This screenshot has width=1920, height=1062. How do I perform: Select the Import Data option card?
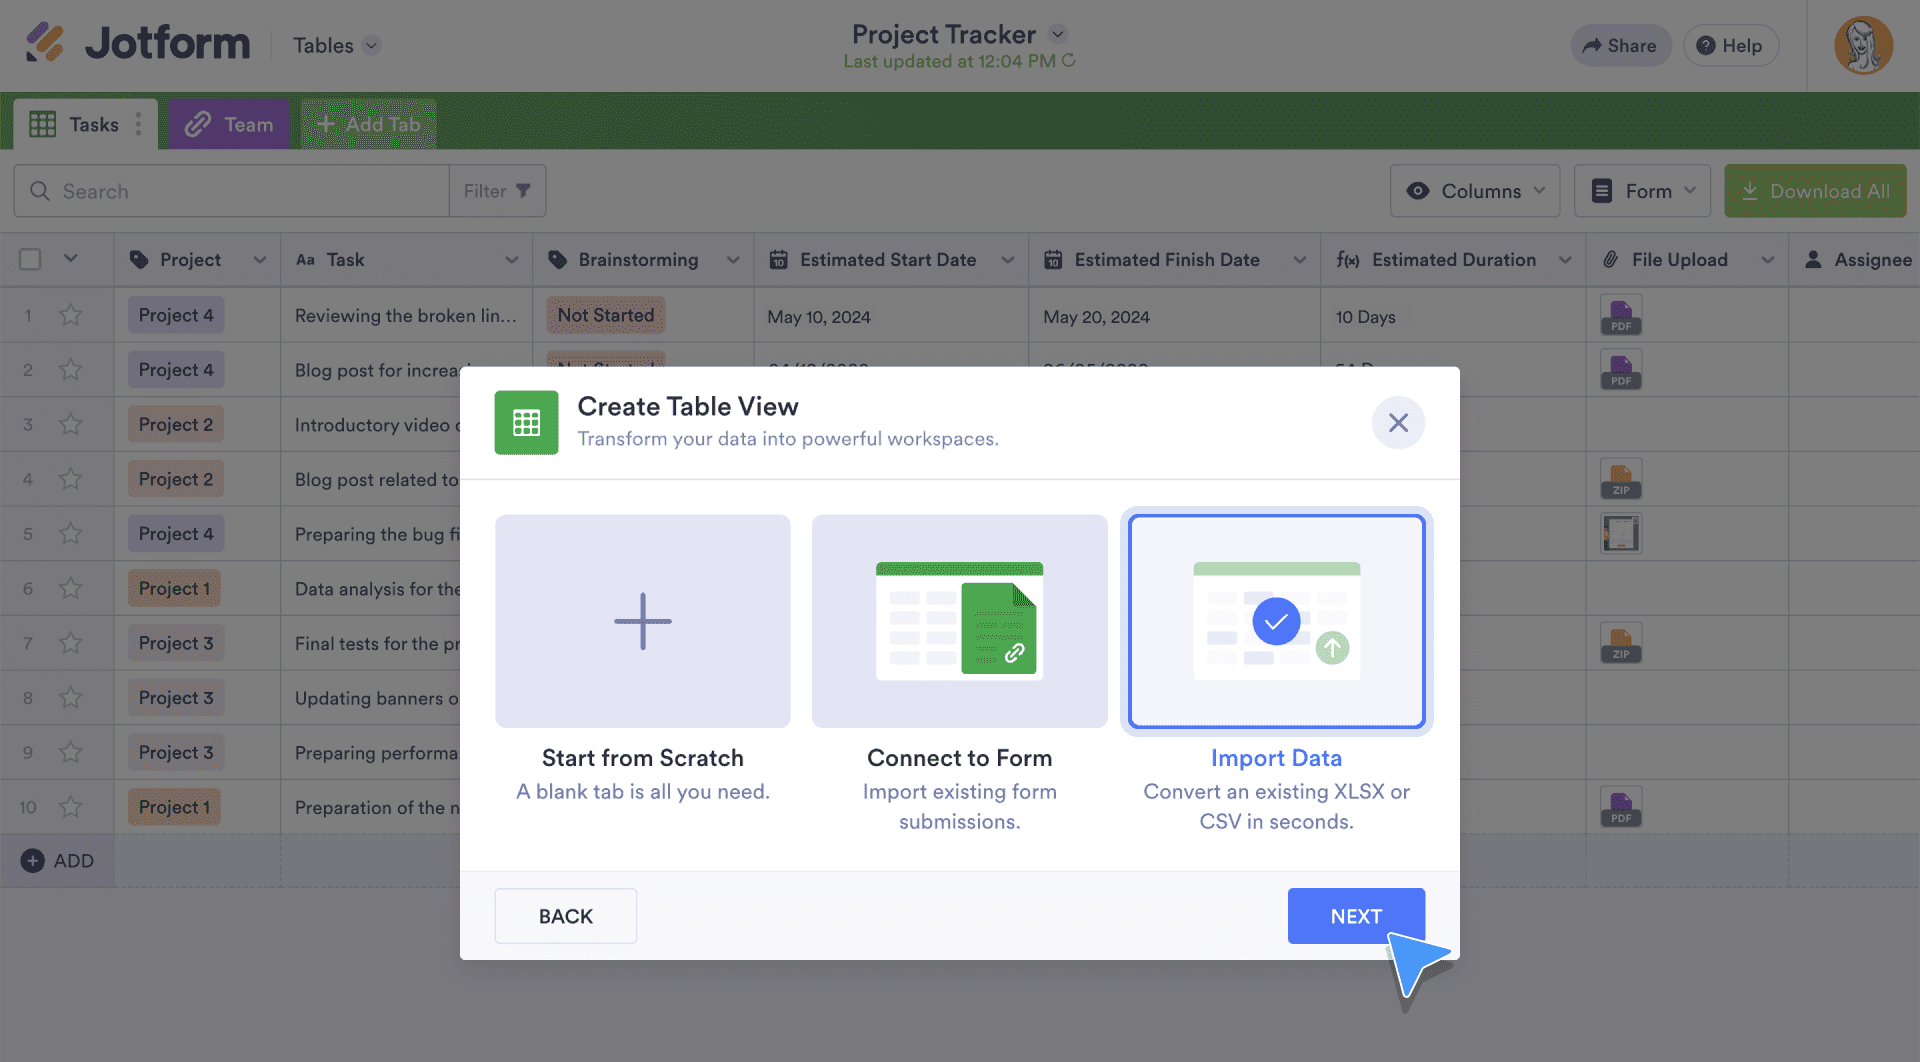(1276, 622)
